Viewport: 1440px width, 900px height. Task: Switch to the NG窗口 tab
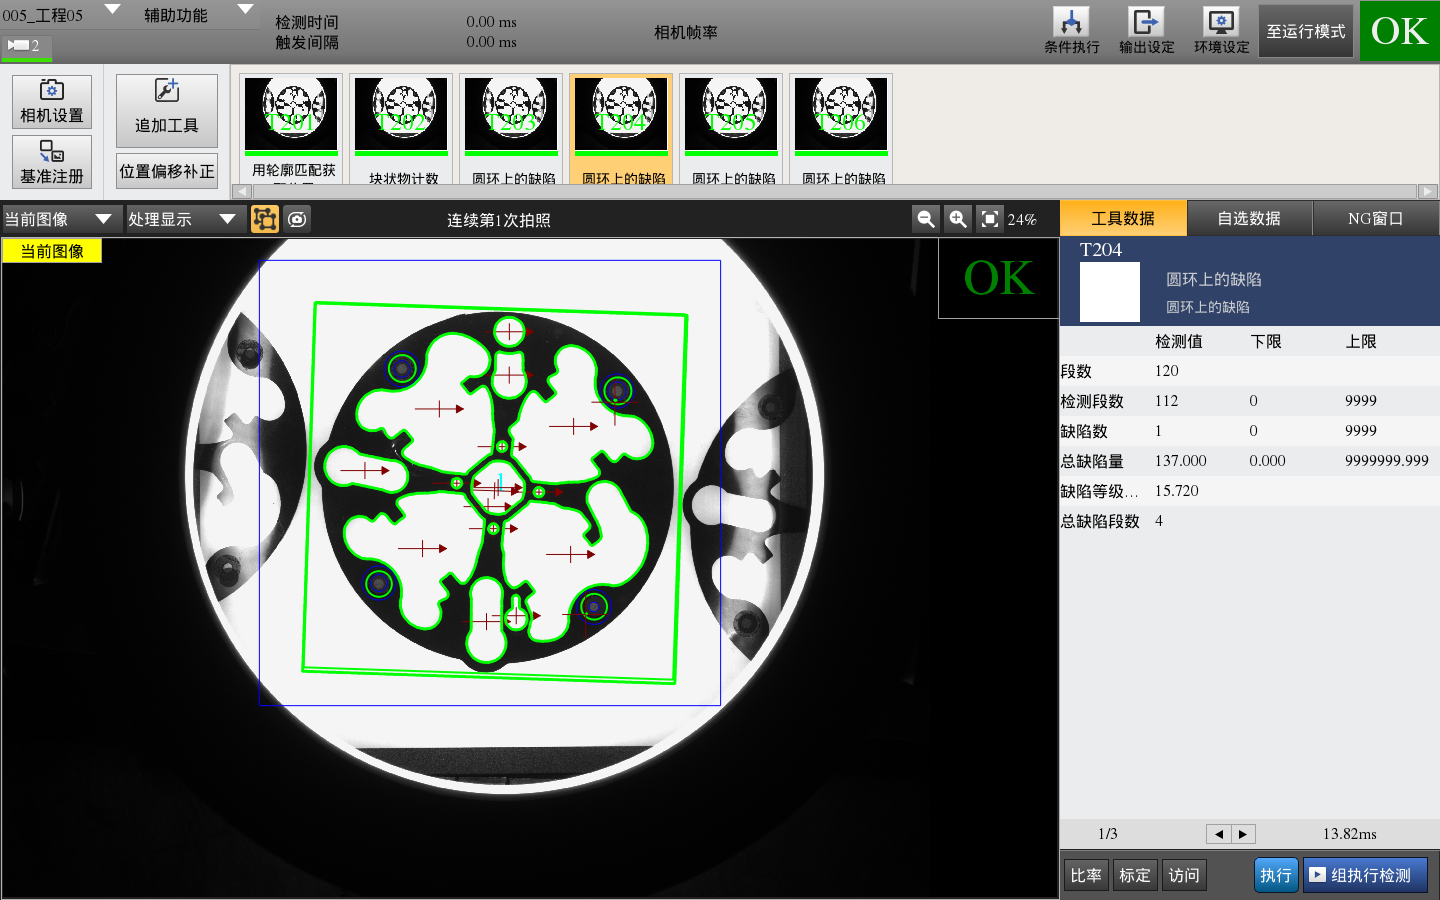click(1375, 218)
